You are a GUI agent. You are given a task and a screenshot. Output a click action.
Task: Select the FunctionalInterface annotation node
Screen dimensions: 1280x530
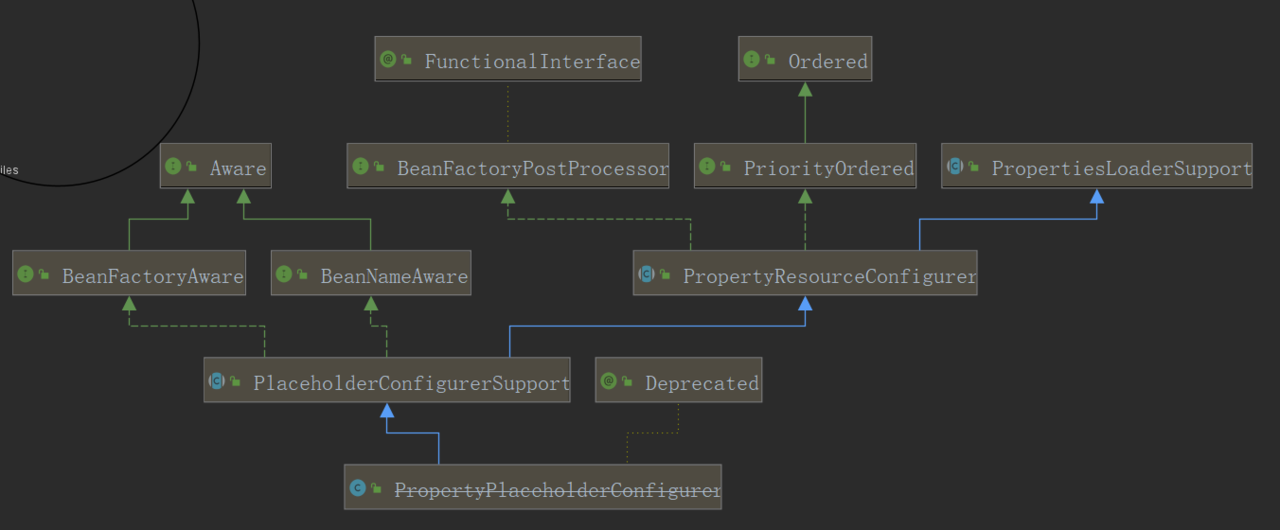[508, 60]
